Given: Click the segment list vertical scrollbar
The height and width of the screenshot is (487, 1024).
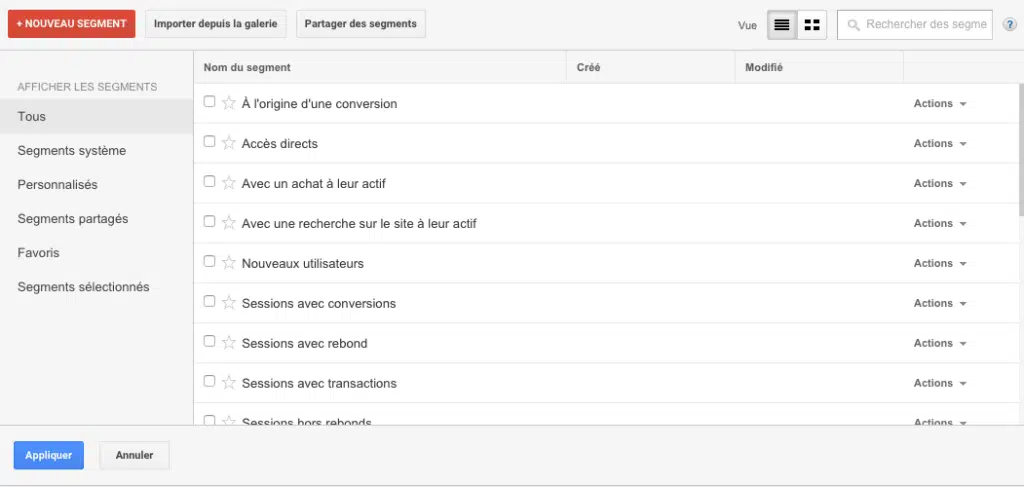Looking at the screenshot, I should (1020, 150).
